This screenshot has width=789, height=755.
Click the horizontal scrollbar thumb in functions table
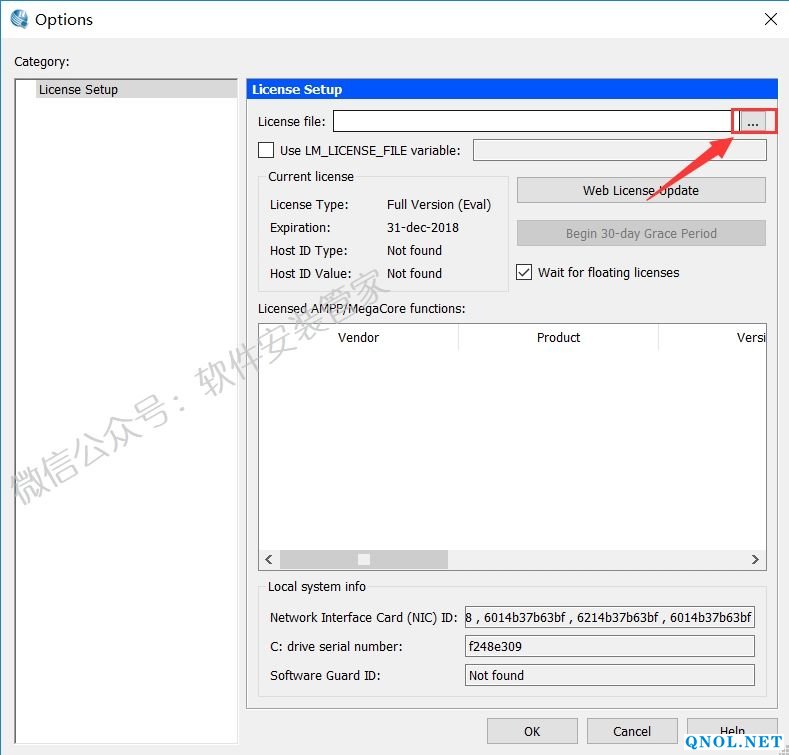[364, 560]
